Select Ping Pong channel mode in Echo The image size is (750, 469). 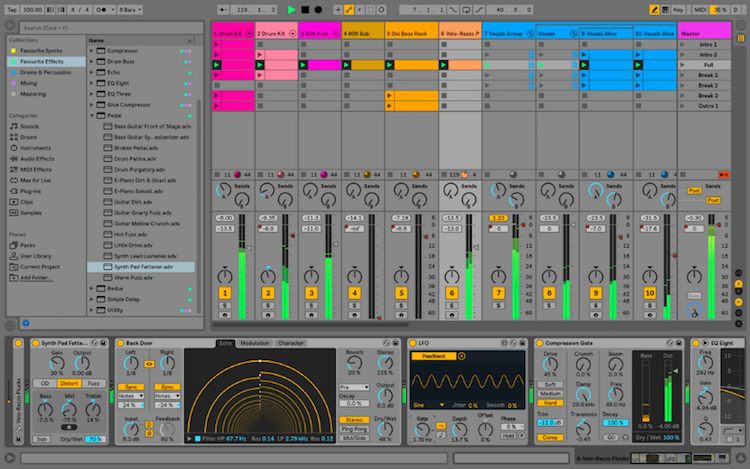[x=354, y=429]
